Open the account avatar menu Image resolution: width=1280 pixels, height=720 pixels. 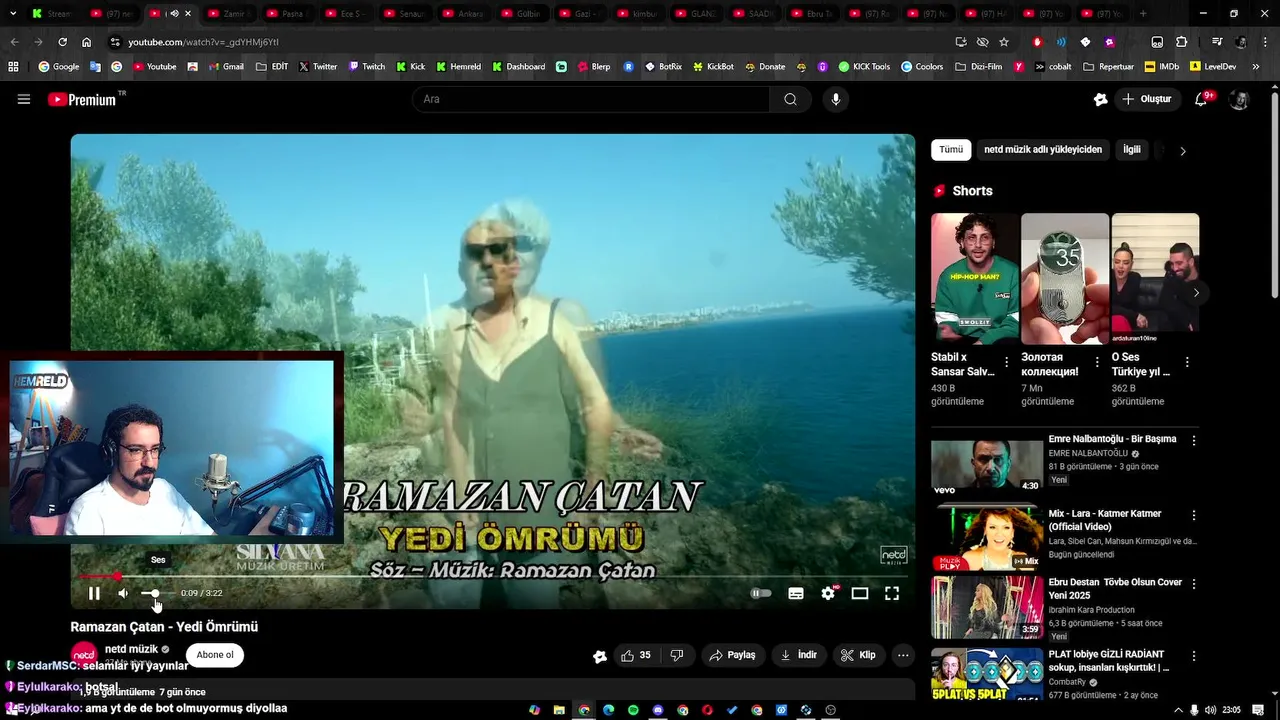(1239, 99)
